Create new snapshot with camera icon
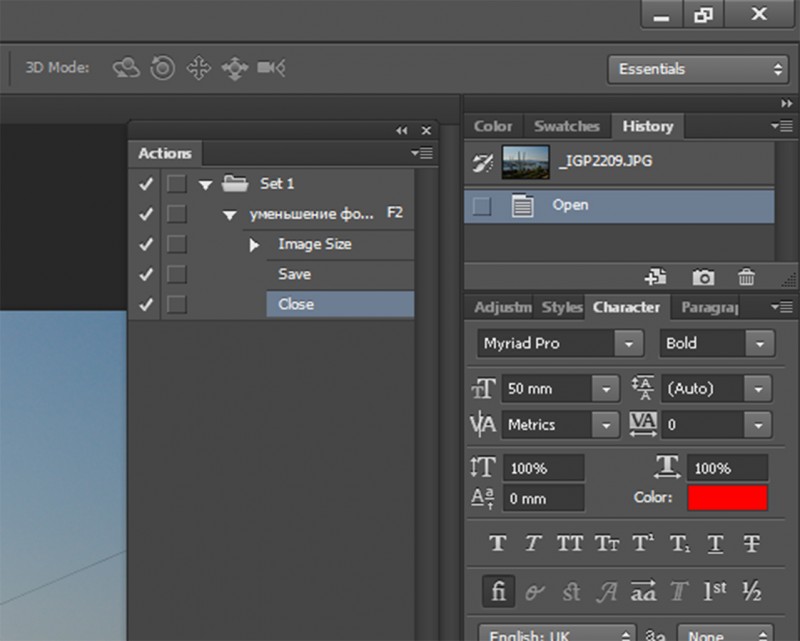The image size is (800, 641). point(704,277)
